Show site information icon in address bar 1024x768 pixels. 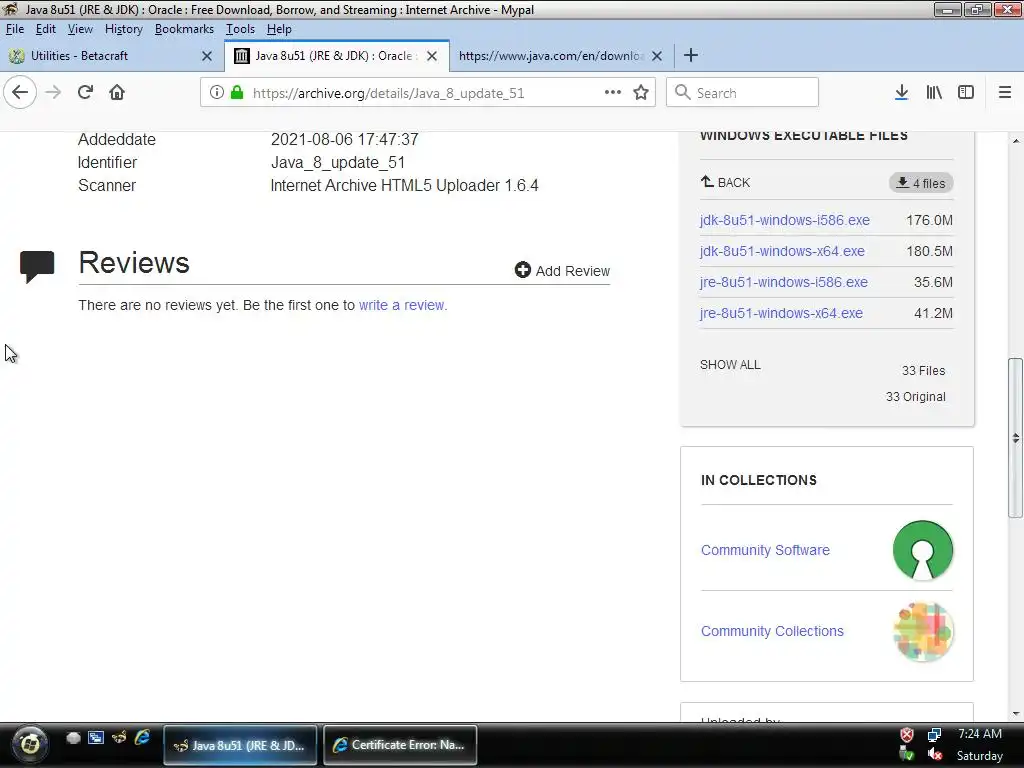(217, 93)
